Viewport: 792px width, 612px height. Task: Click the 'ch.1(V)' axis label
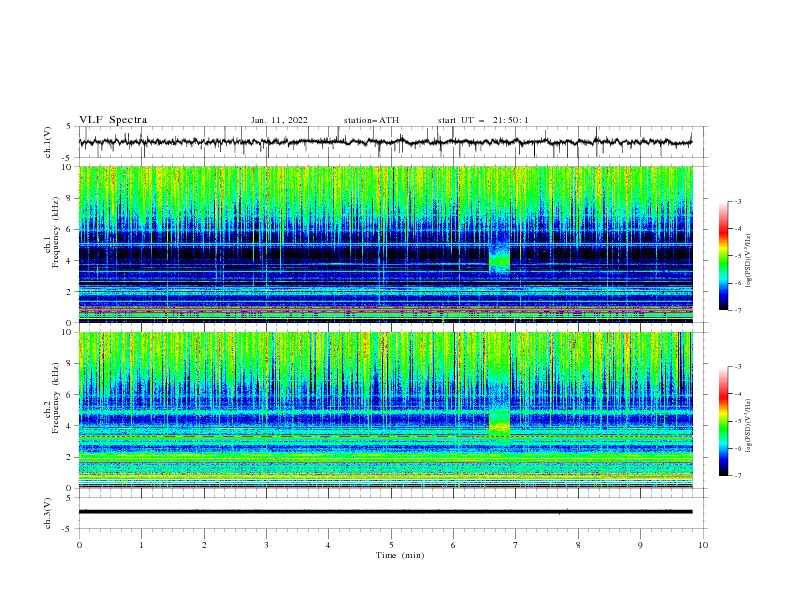48,142
